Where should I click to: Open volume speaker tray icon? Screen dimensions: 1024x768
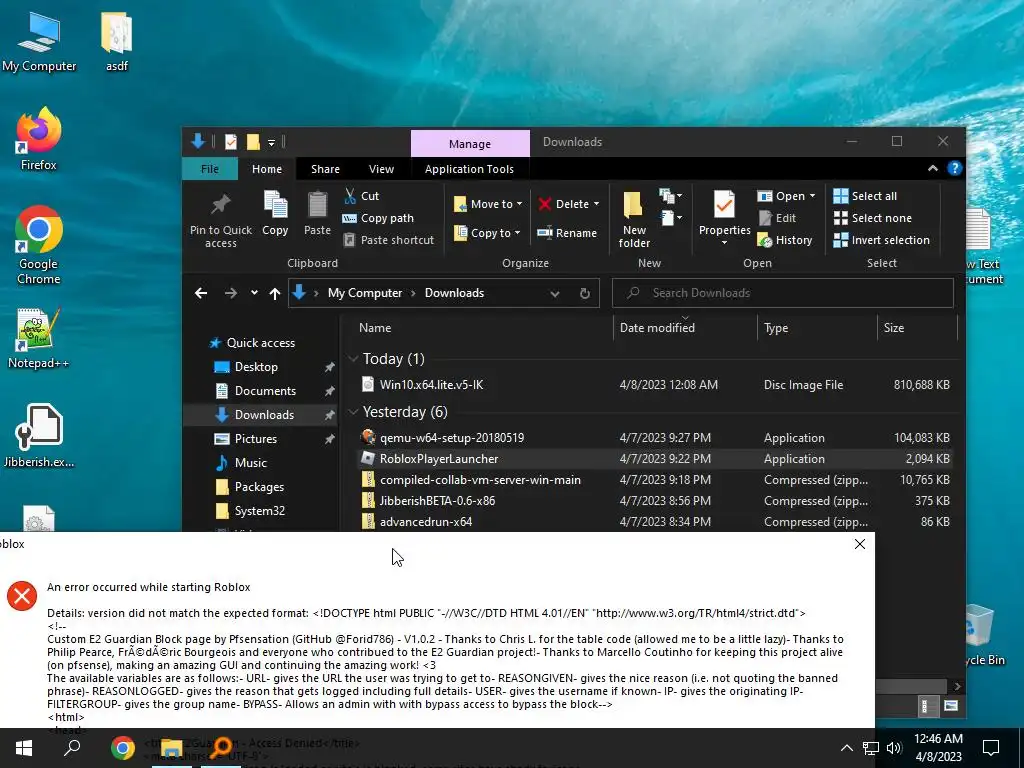(894, 748)
